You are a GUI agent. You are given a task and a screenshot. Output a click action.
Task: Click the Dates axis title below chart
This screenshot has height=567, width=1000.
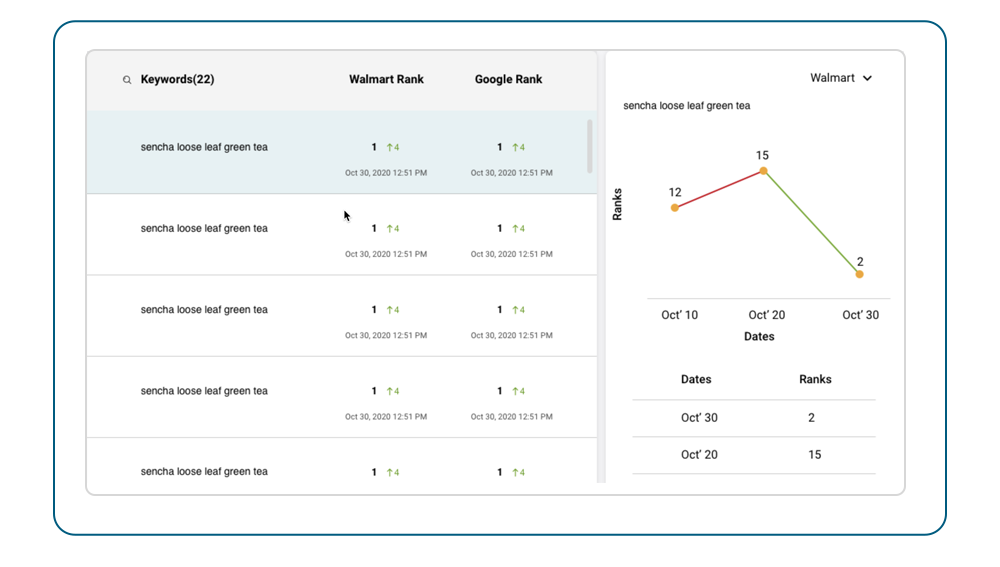click(x=759, y=337)
